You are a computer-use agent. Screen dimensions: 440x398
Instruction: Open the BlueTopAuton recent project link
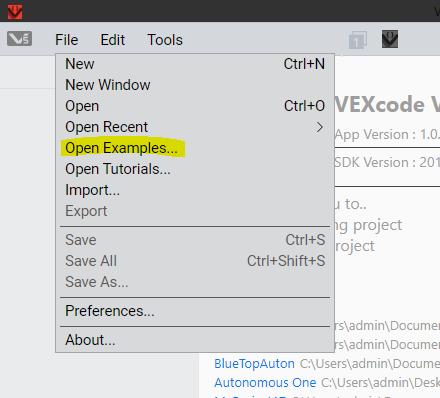click(254, 364)
